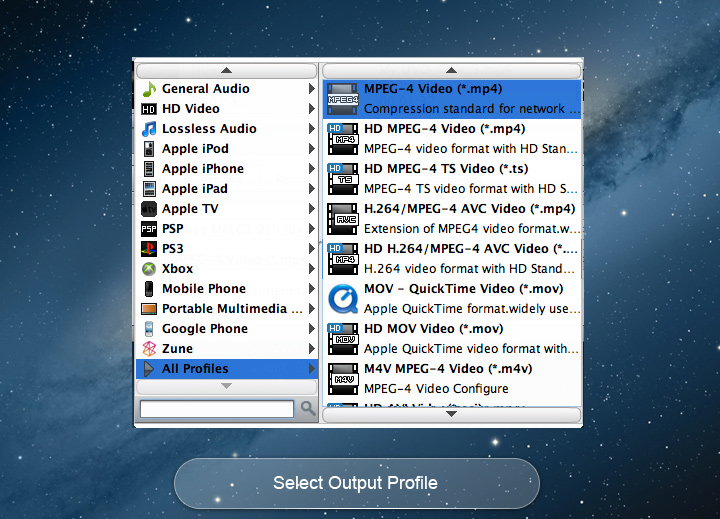This screenshot has width=720, height=519.
Task: Expand Xbox submenu arrow
Action: point(312,269)
